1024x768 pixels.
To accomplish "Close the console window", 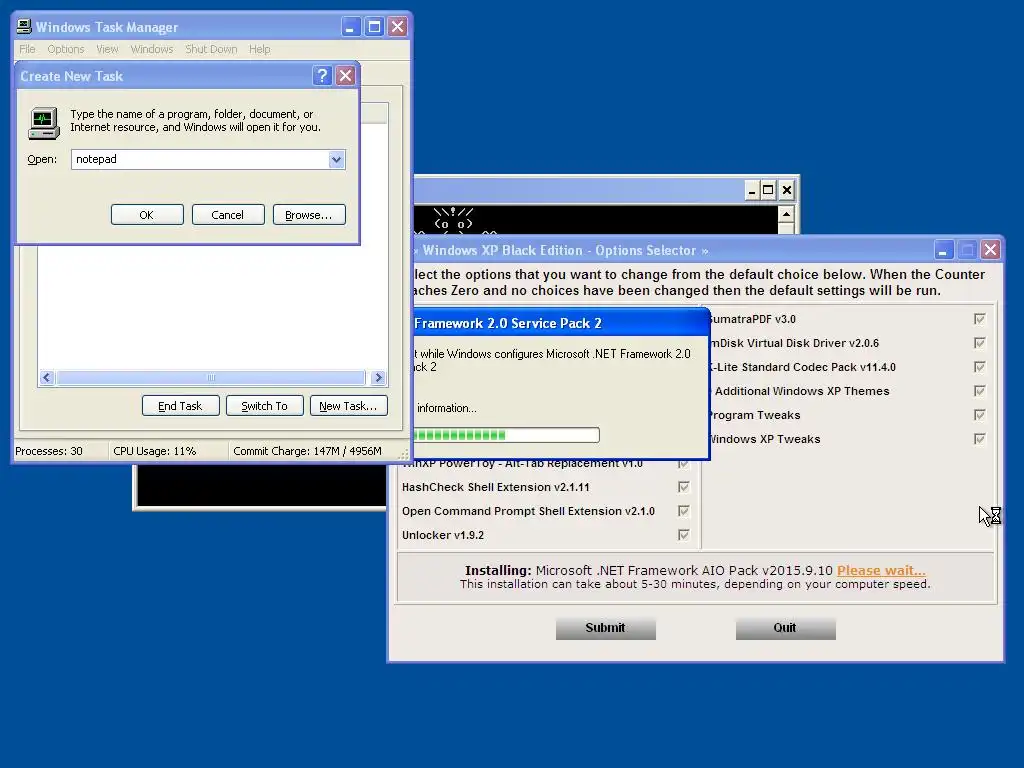I will pos(787,191).
